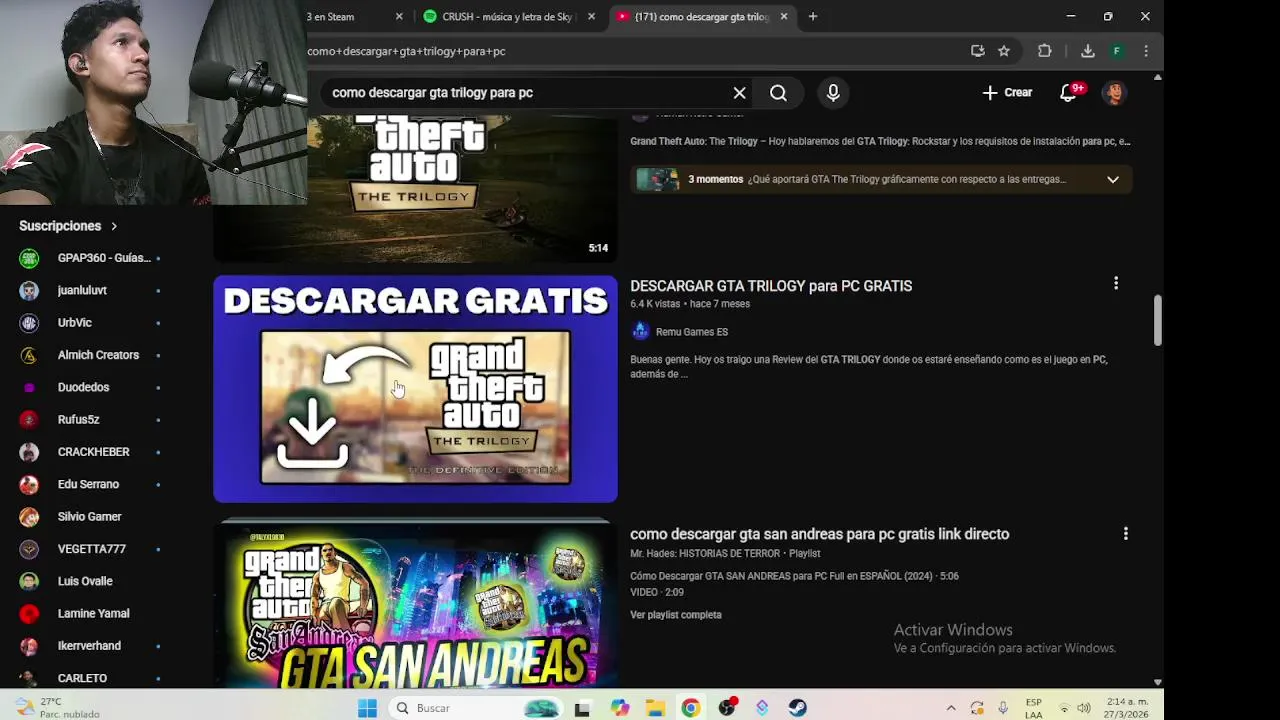
Task: Open Chrome extensions puzzle icon
Action: [1045, 51]
